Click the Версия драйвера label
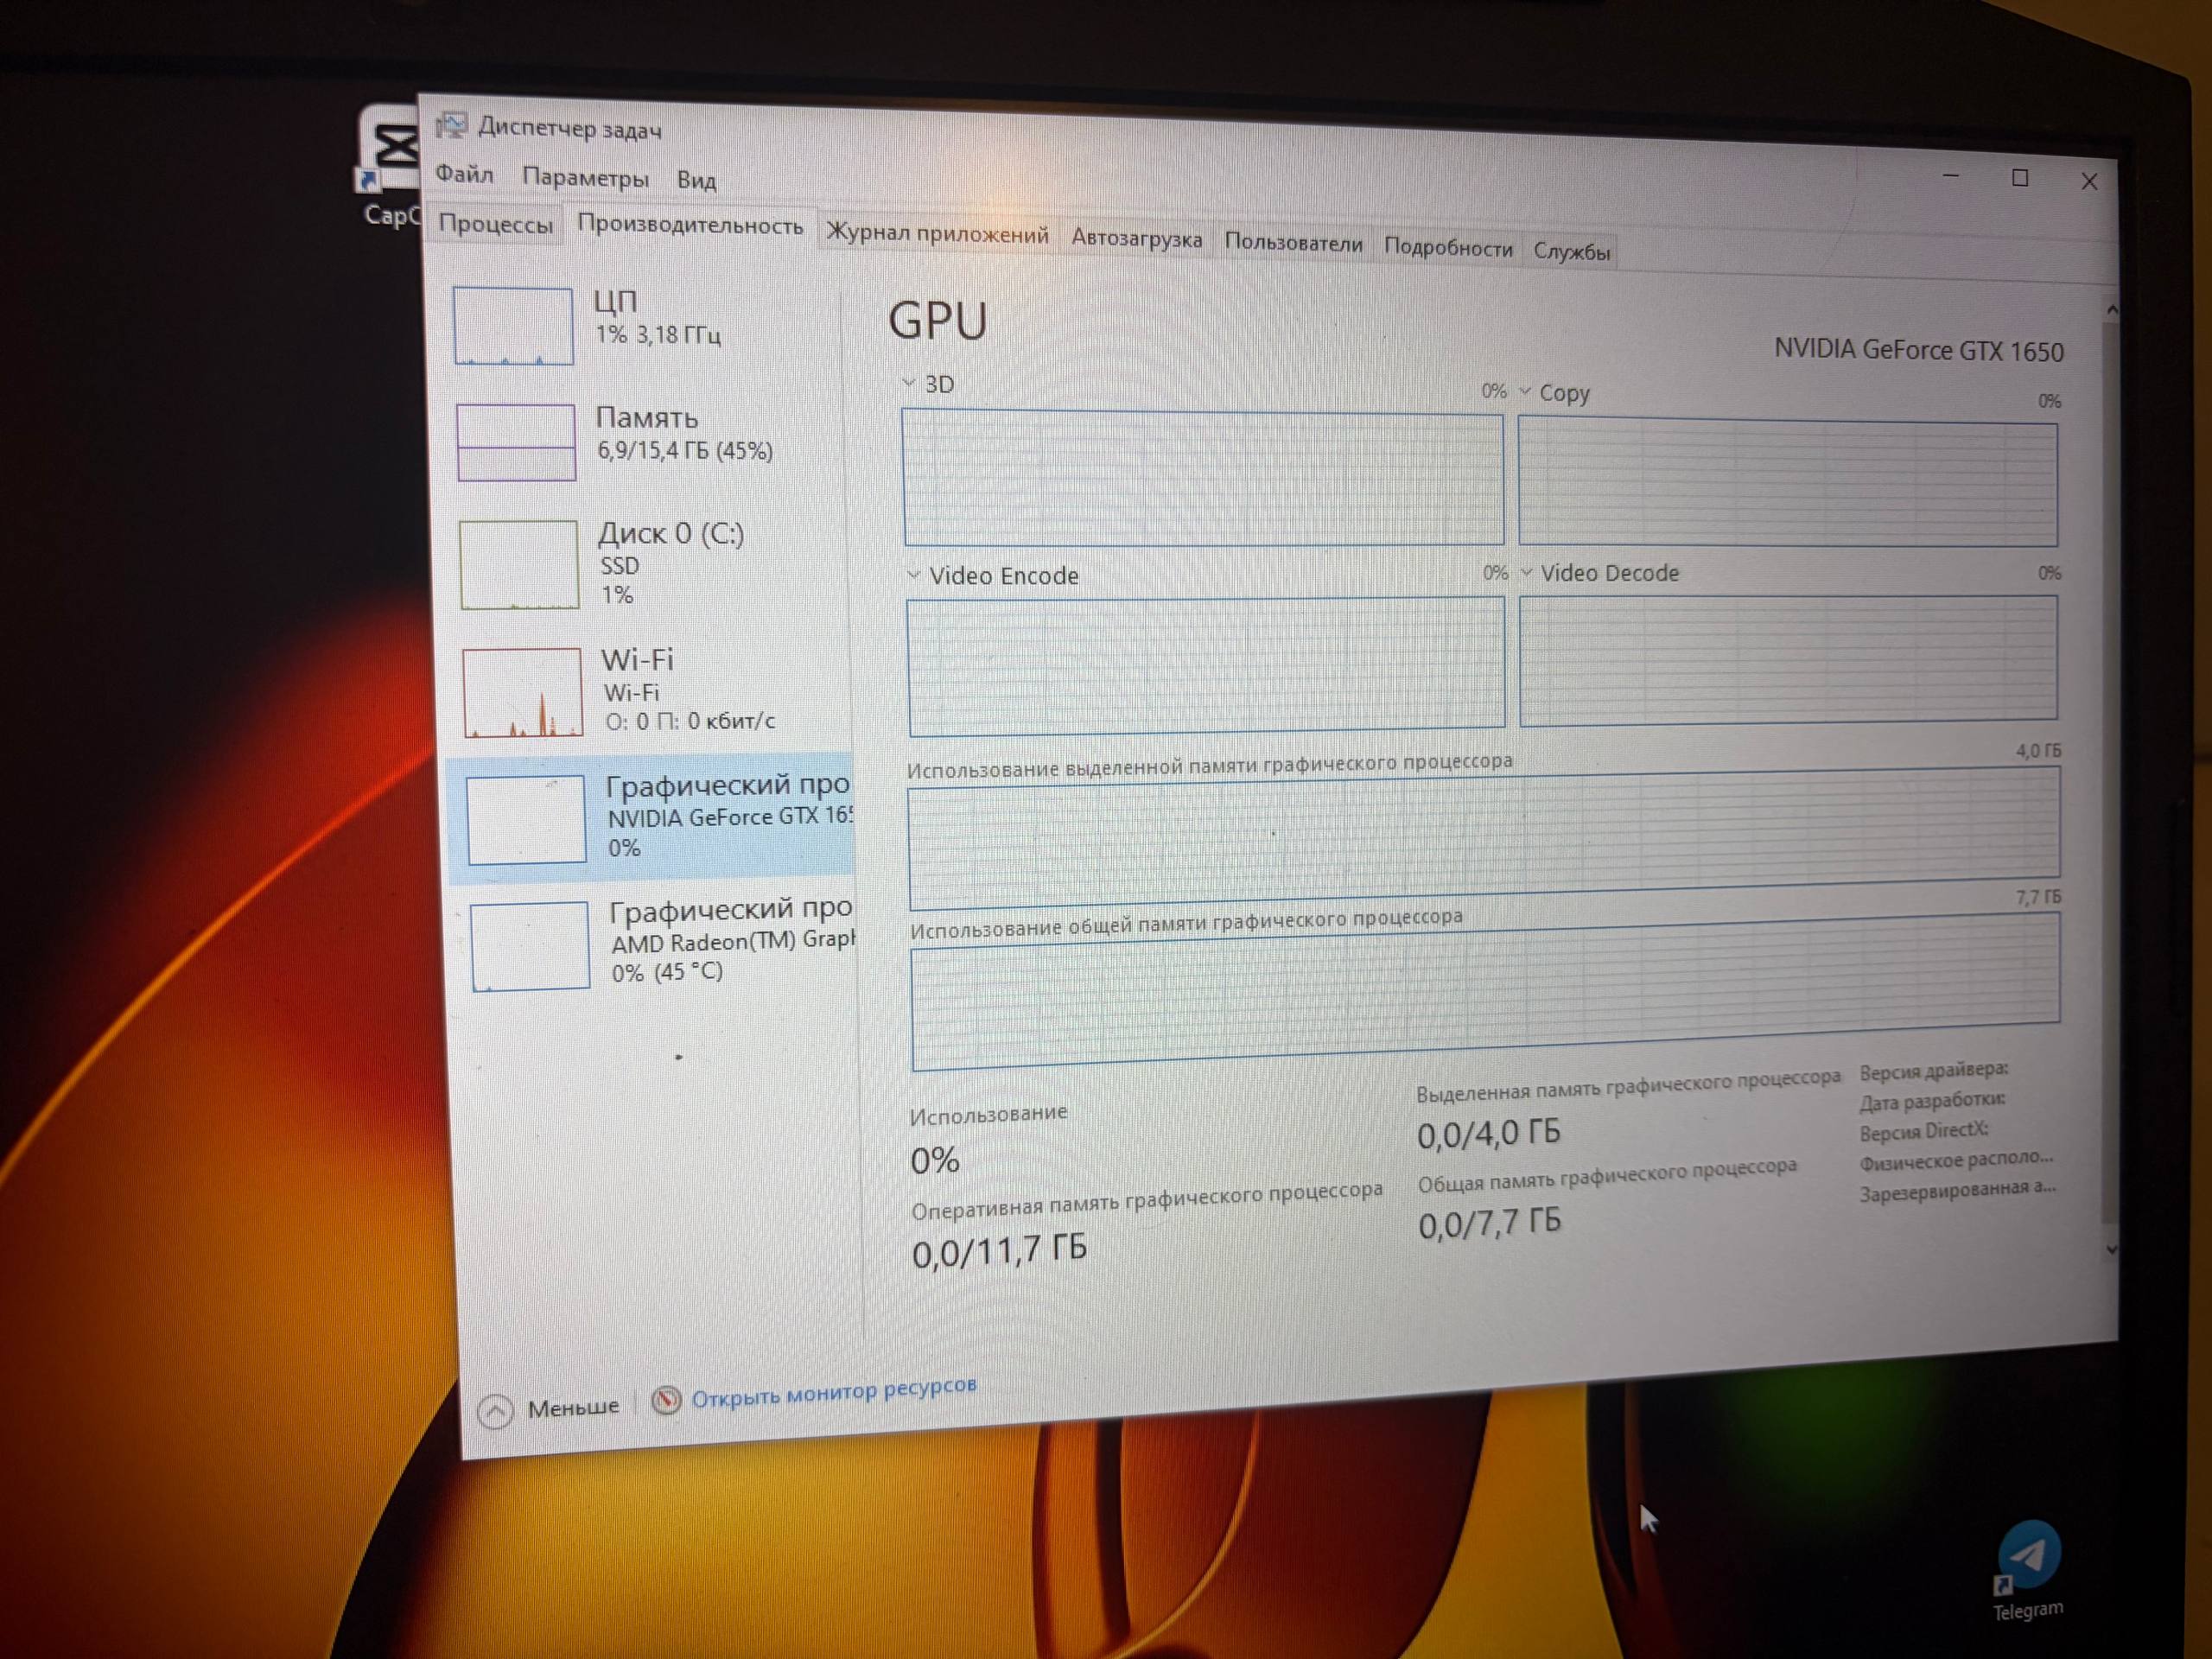The height and width of the screenshot is (1659, 2212). 1933,1070
